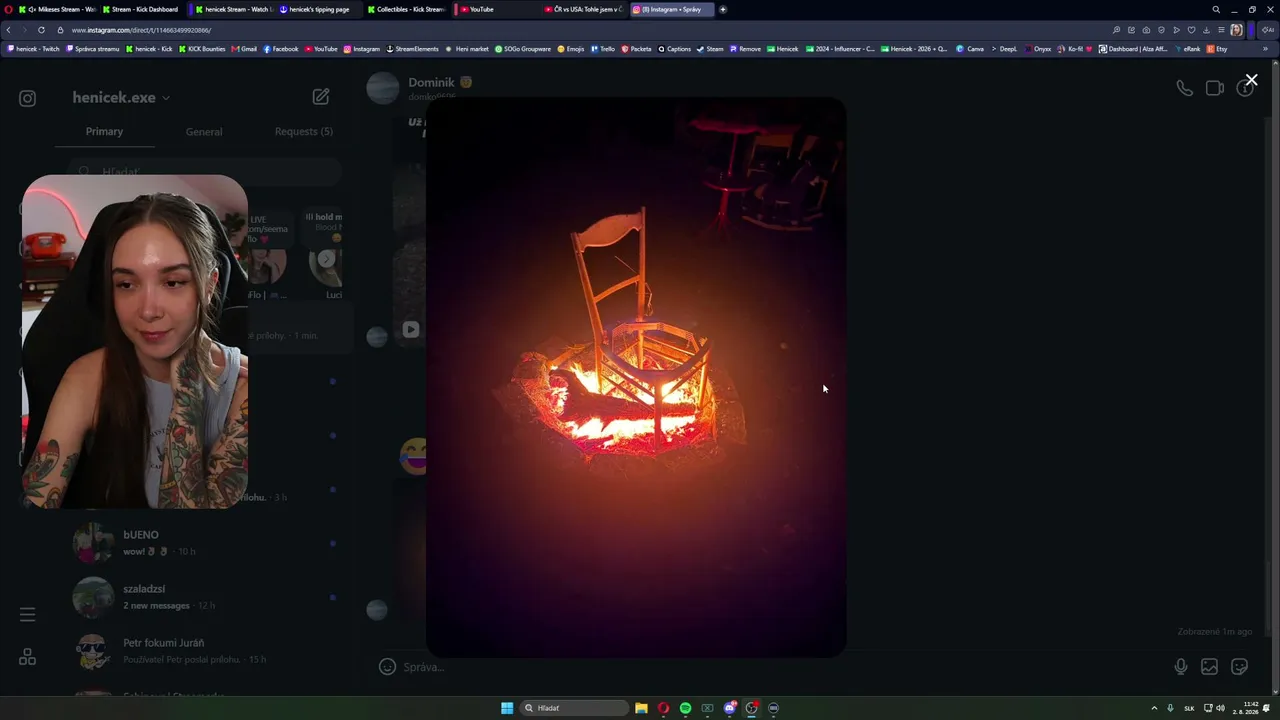The image size is (1280, 720).
Task: Compose a new Instagram message
Action: [x=321, y=97]
